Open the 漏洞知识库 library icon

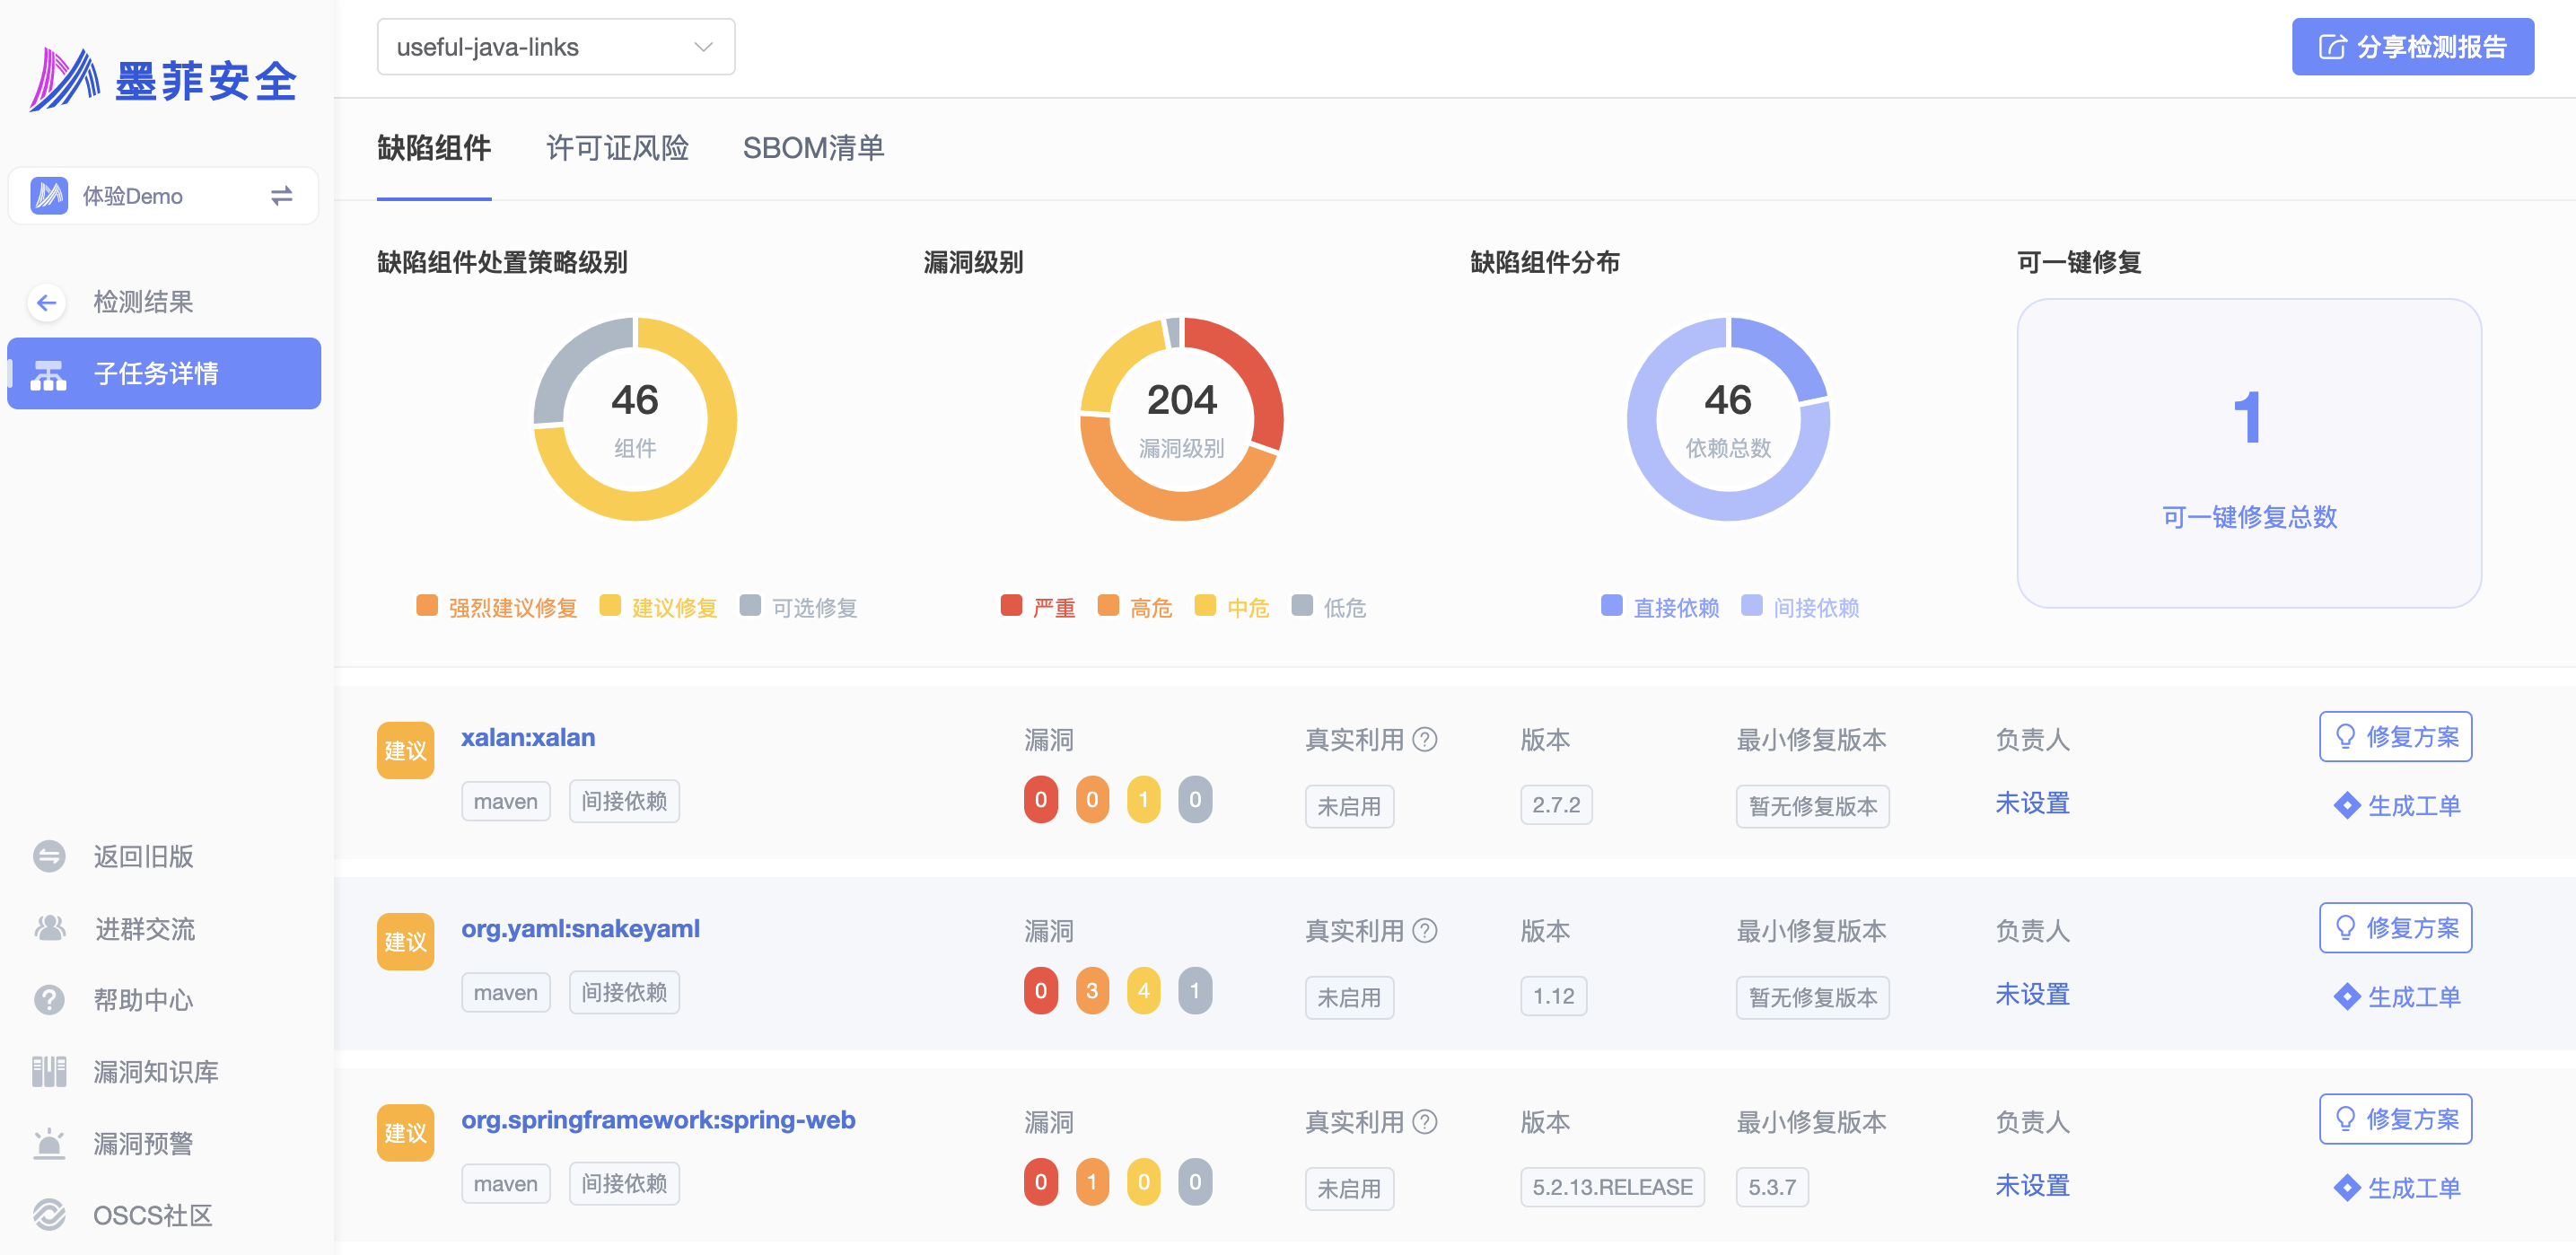pos(48,1072)
